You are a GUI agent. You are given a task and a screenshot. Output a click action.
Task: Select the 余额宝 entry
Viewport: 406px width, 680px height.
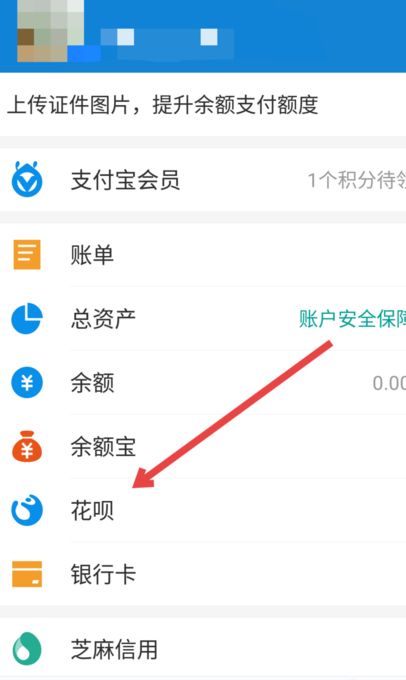tap(203, 446)
